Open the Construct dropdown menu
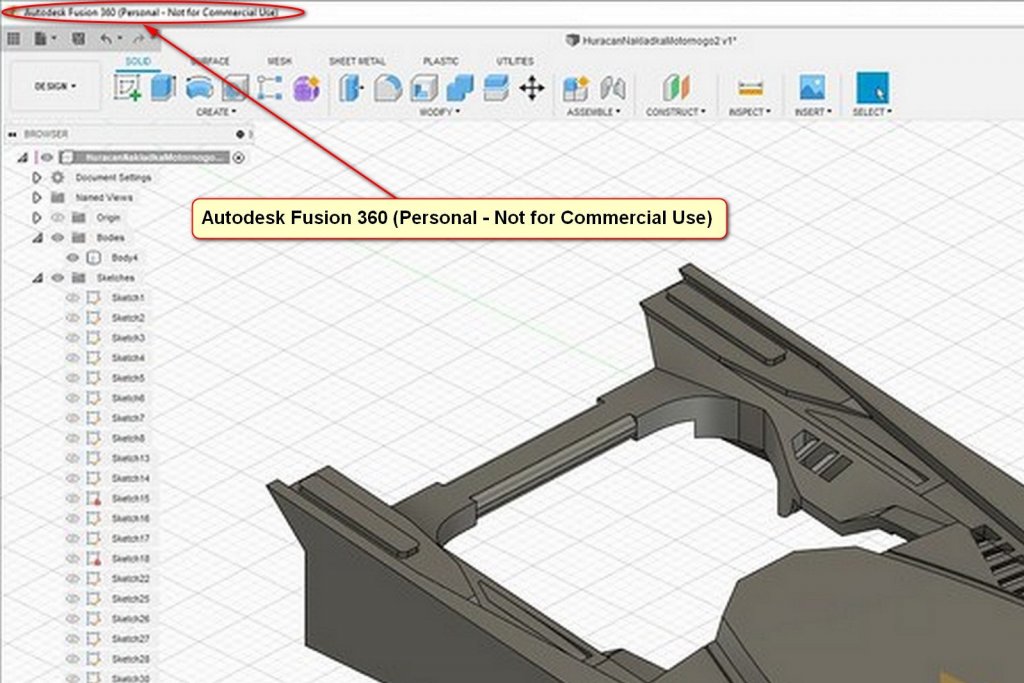The height and width of the screenshot is (683, 1024). click(676, 112)
